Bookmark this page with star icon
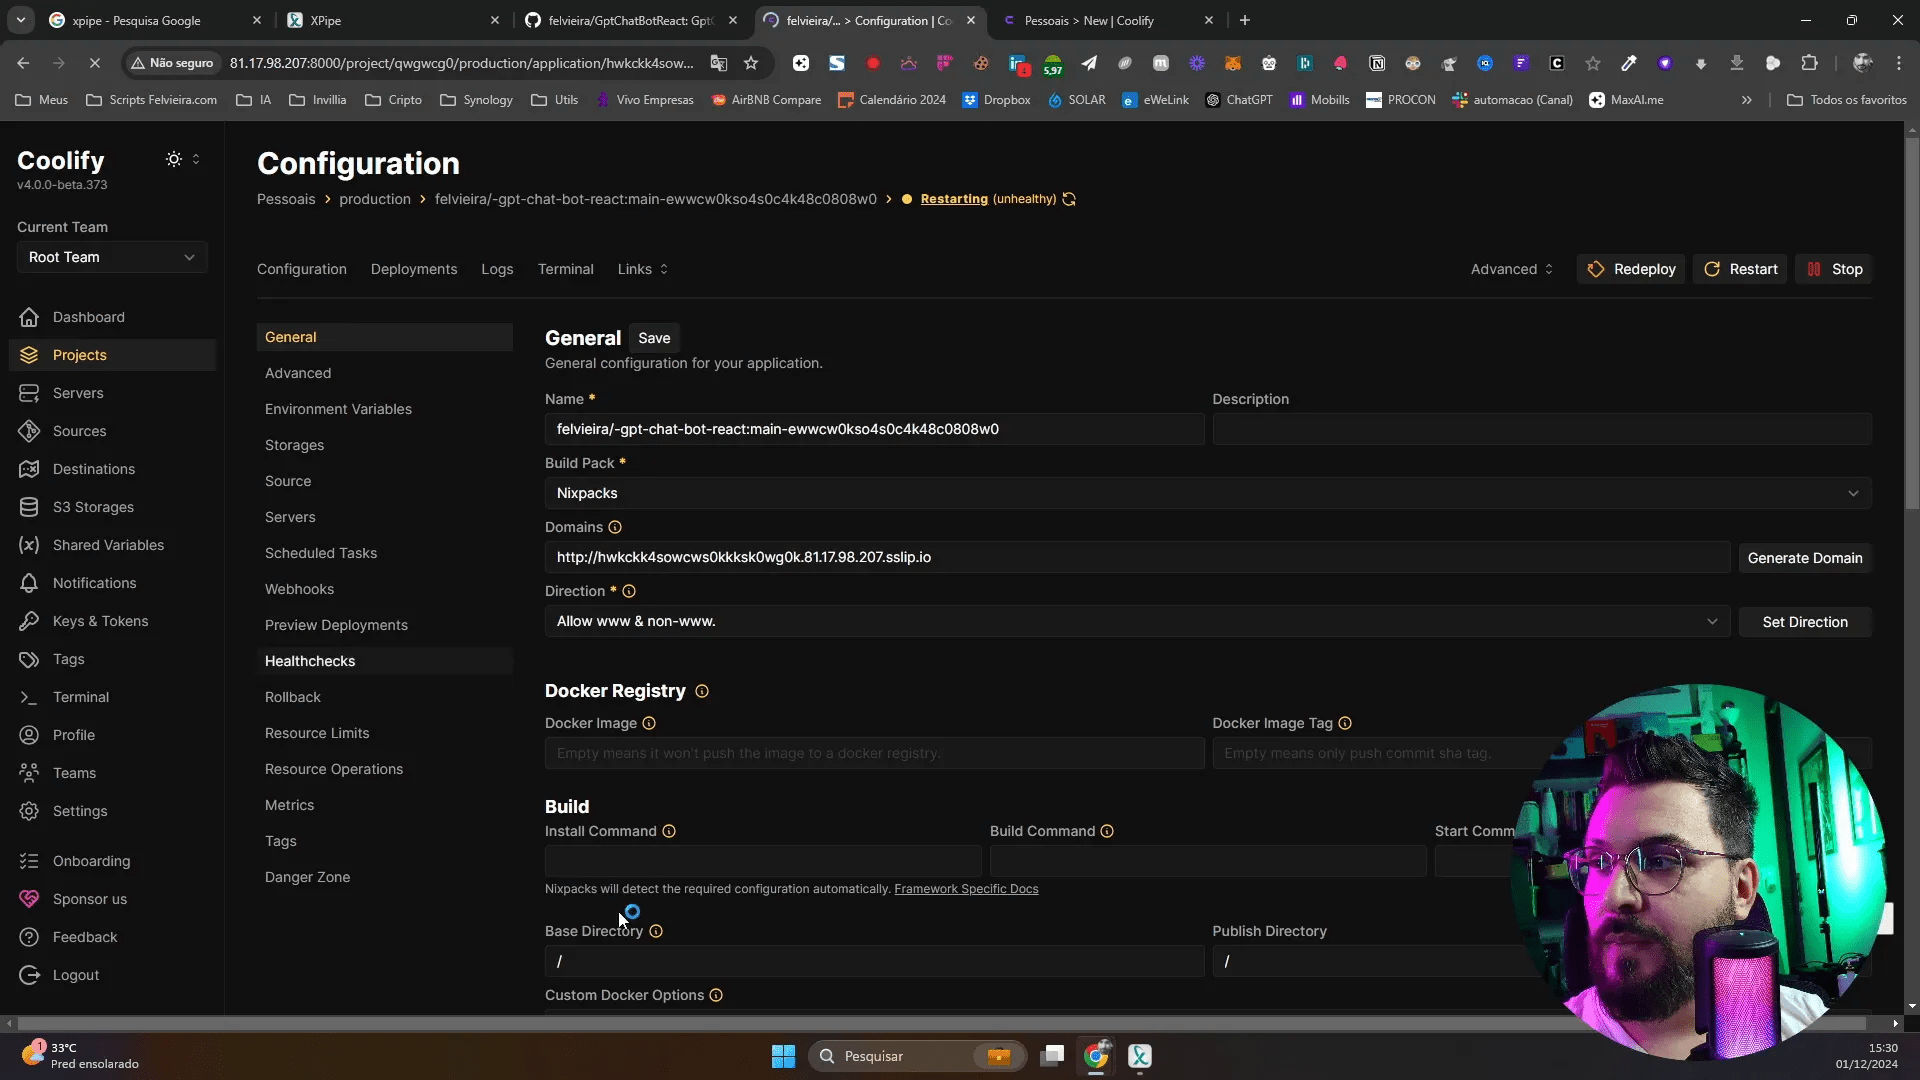 click(751, 63)
